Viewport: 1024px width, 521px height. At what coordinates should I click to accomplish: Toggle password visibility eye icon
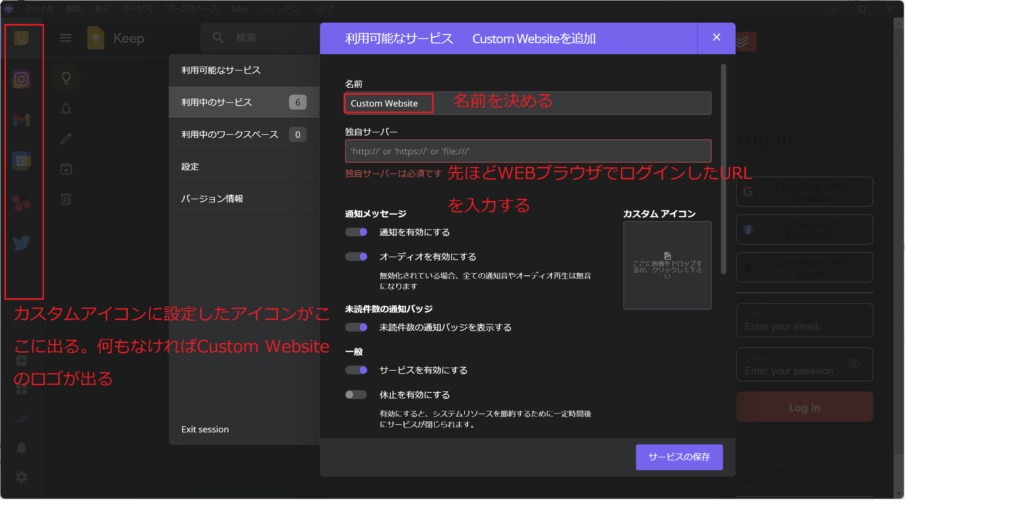[853, 364]
